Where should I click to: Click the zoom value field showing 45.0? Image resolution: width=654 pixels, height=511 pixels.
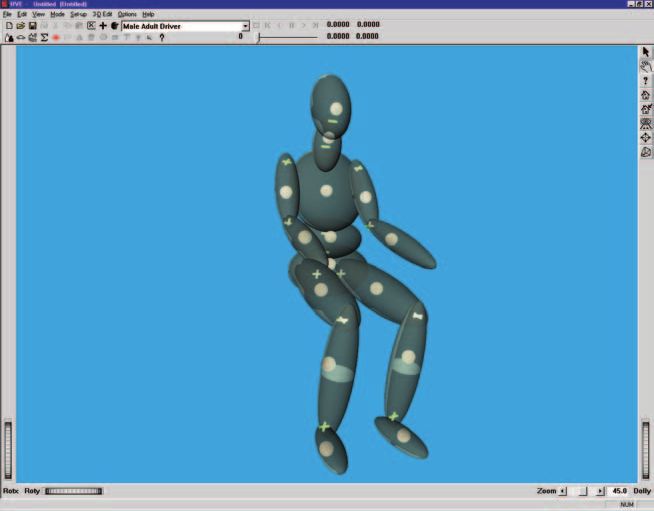(x=619, y=491)
